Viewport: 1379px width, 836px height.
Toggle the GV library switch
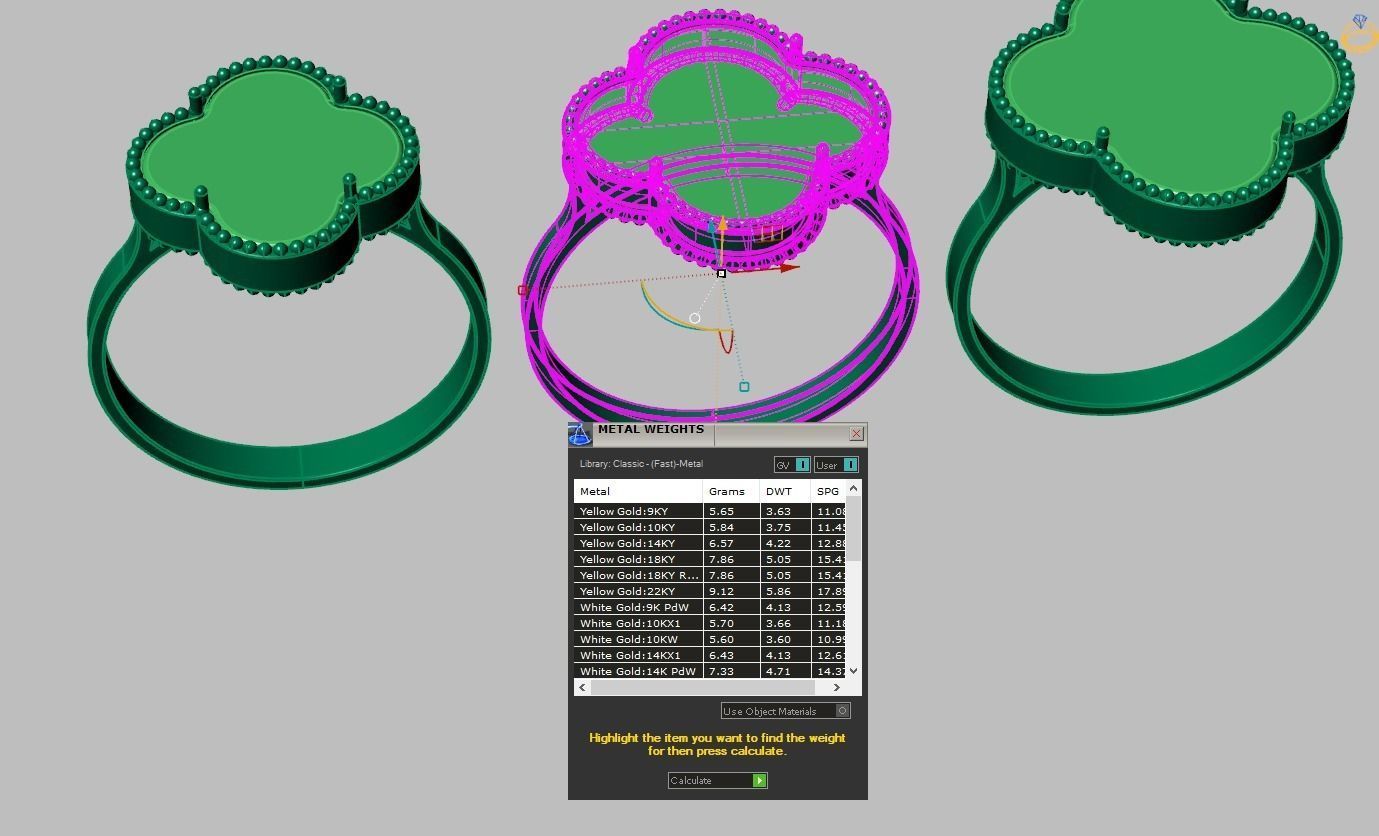coord(792,465)
